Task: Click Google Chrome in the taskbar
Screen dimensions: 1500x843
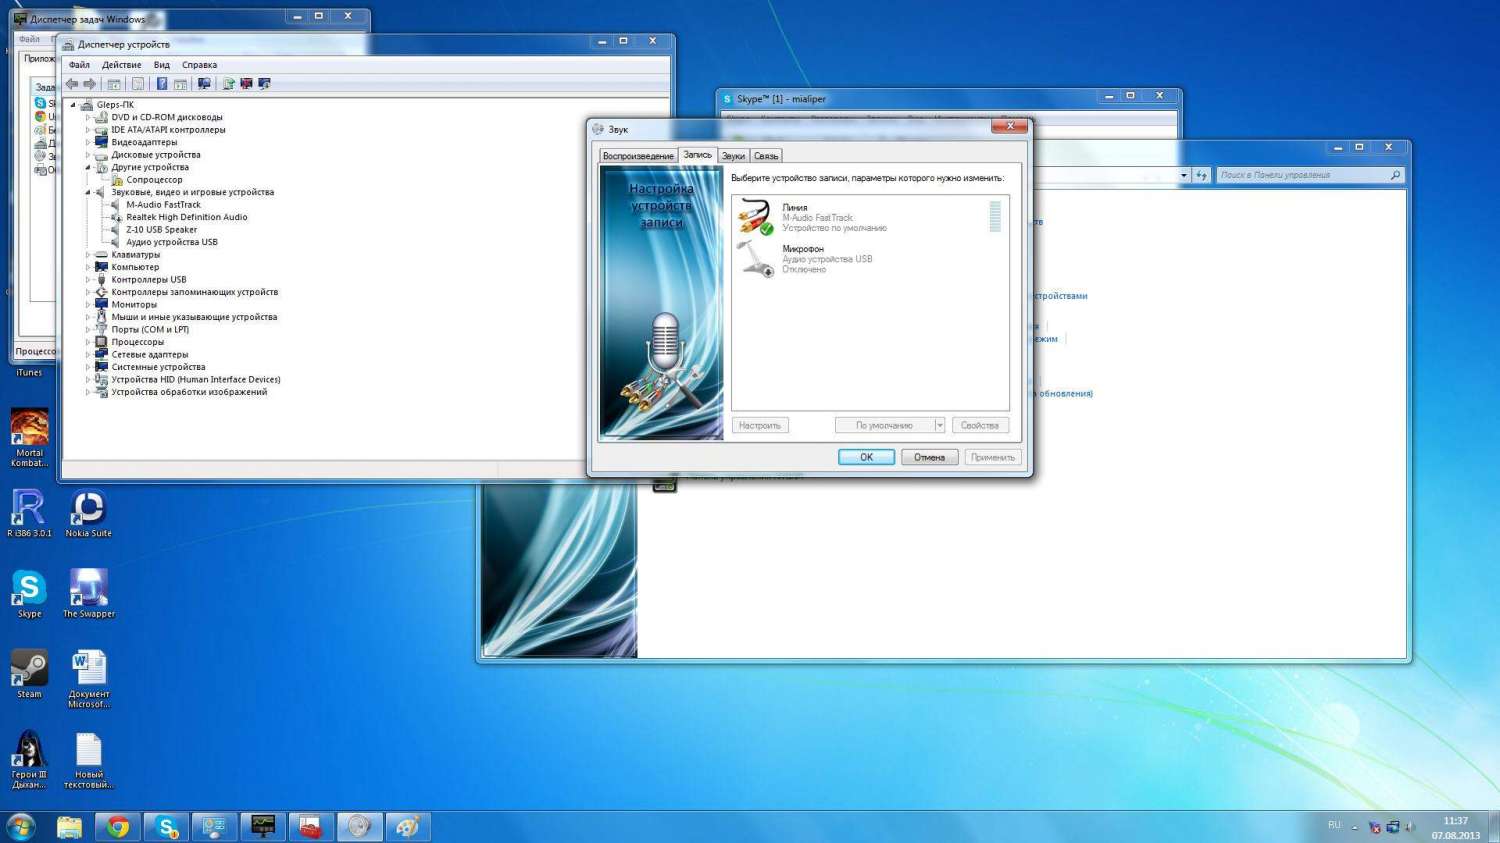Action: 118,827
